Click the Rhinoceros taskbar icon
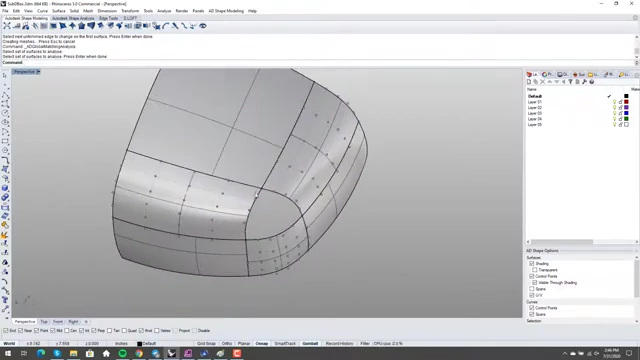 (x=171, y=353)
